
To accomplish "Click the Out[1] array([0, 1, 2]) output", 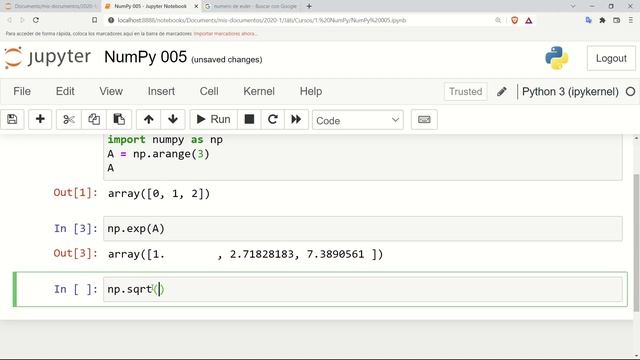I will click(159, 193).
